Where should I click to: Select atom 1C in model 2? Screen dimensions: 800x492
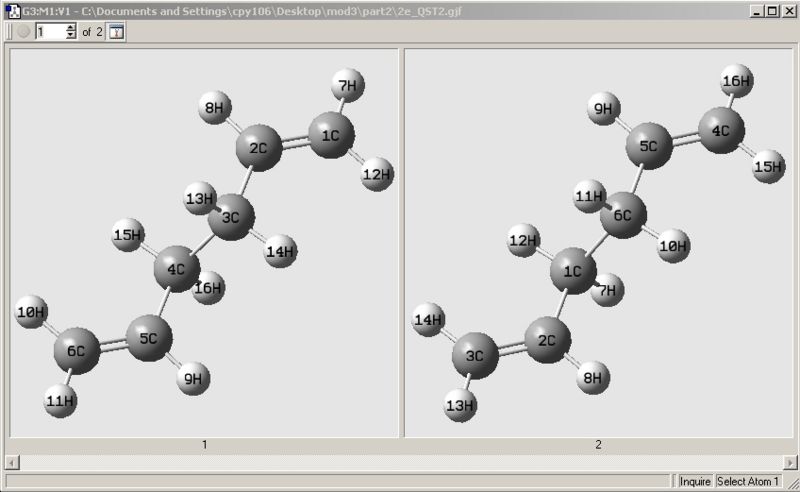(573, 271)
